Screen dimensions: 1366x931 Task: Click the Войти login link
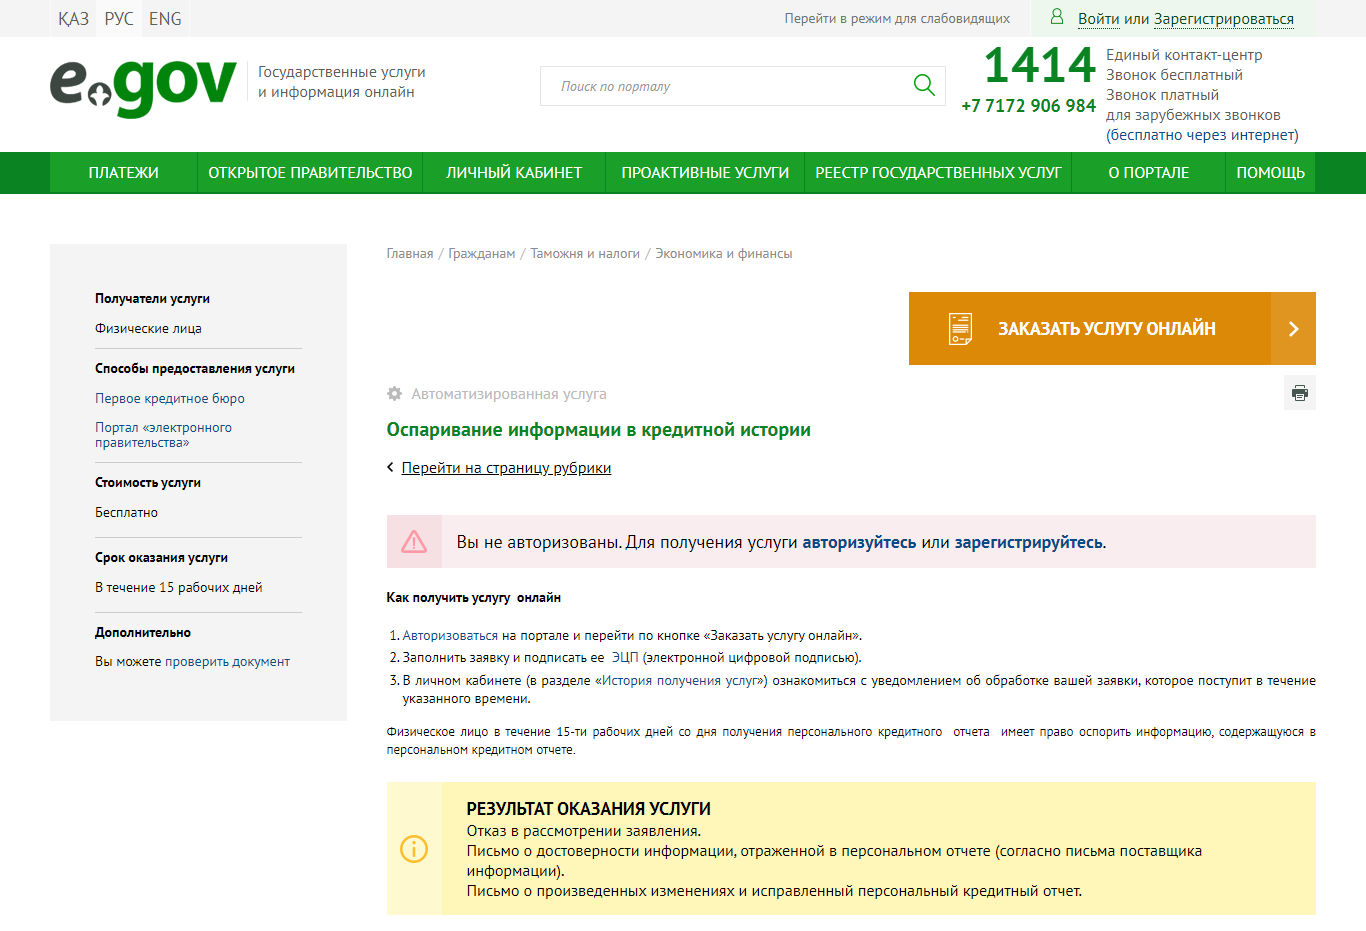(x=1099, y=19)
